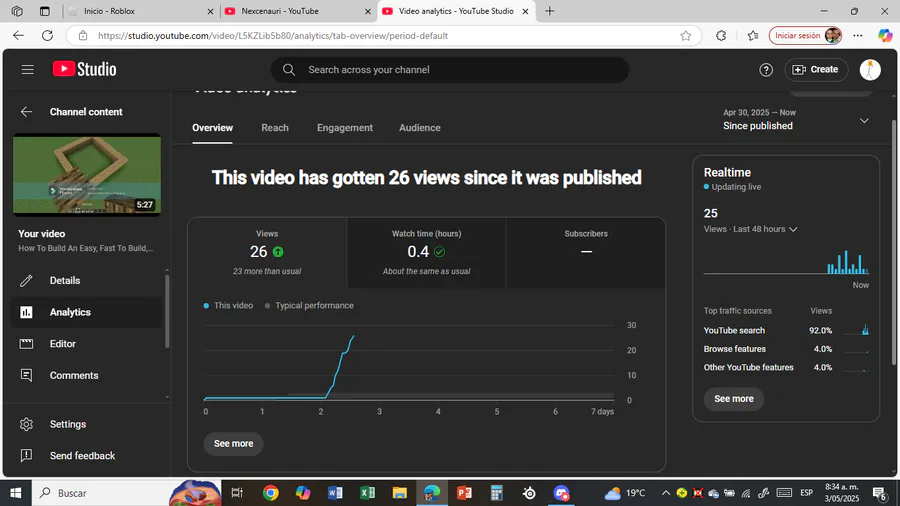Select the Subscribers metric card
Screen dimensions: 900x506
coord(585,252)
